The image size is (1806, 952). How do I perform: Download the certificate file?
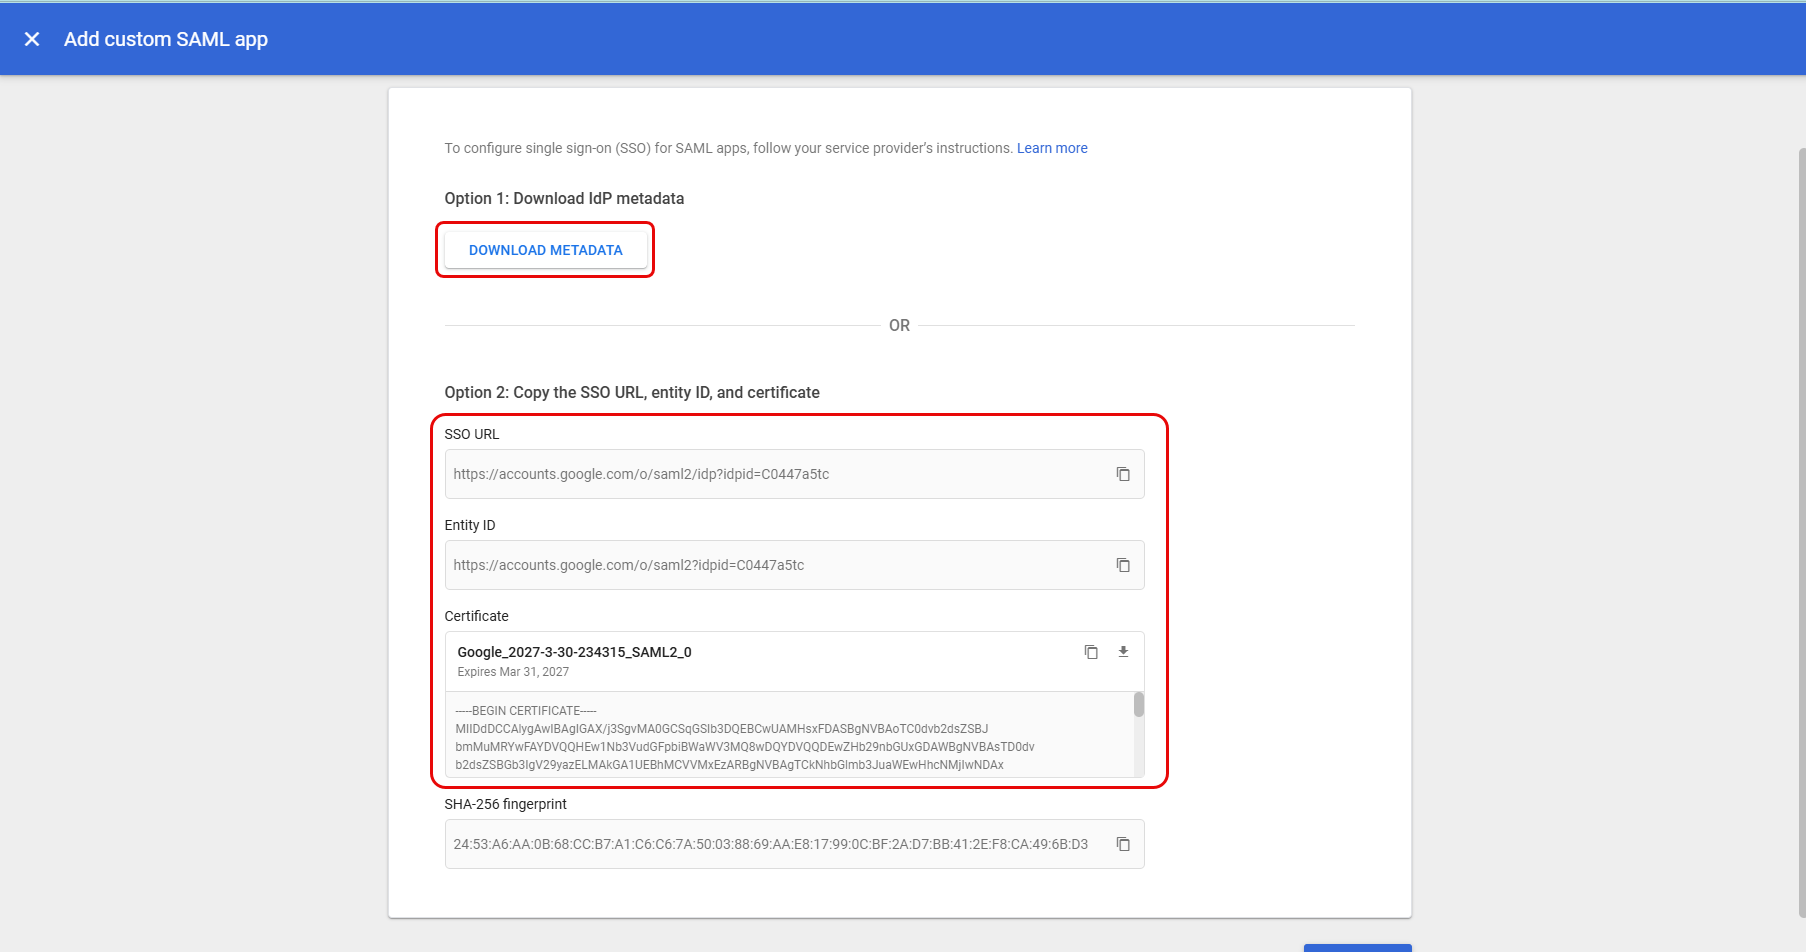(x=1123, y=652)
